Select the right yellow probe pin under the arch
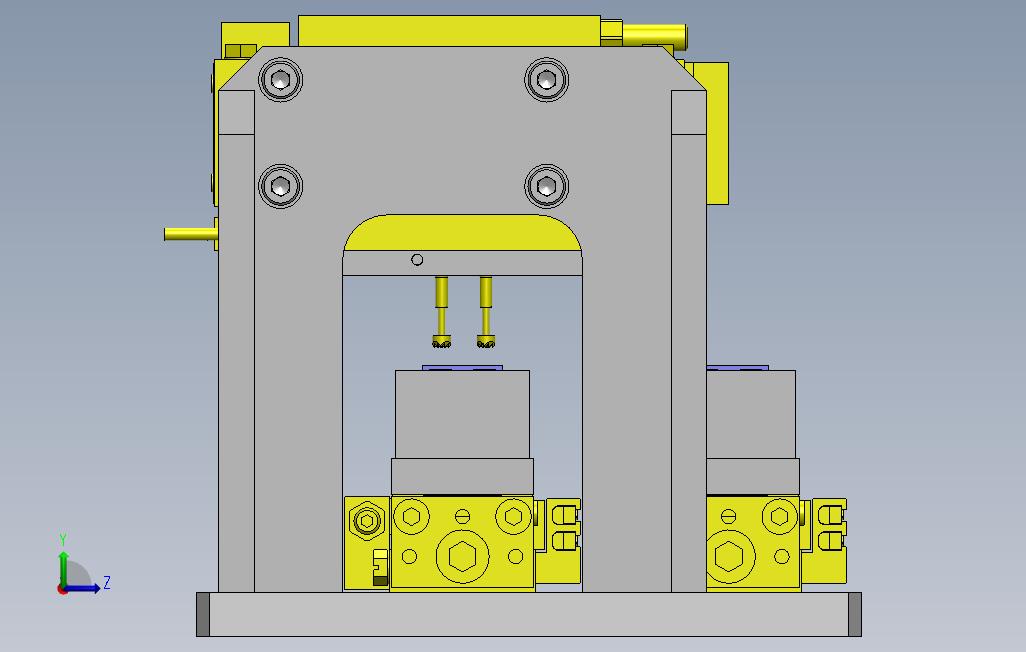Screen dimensions: 1026x652 coord(486,312)
